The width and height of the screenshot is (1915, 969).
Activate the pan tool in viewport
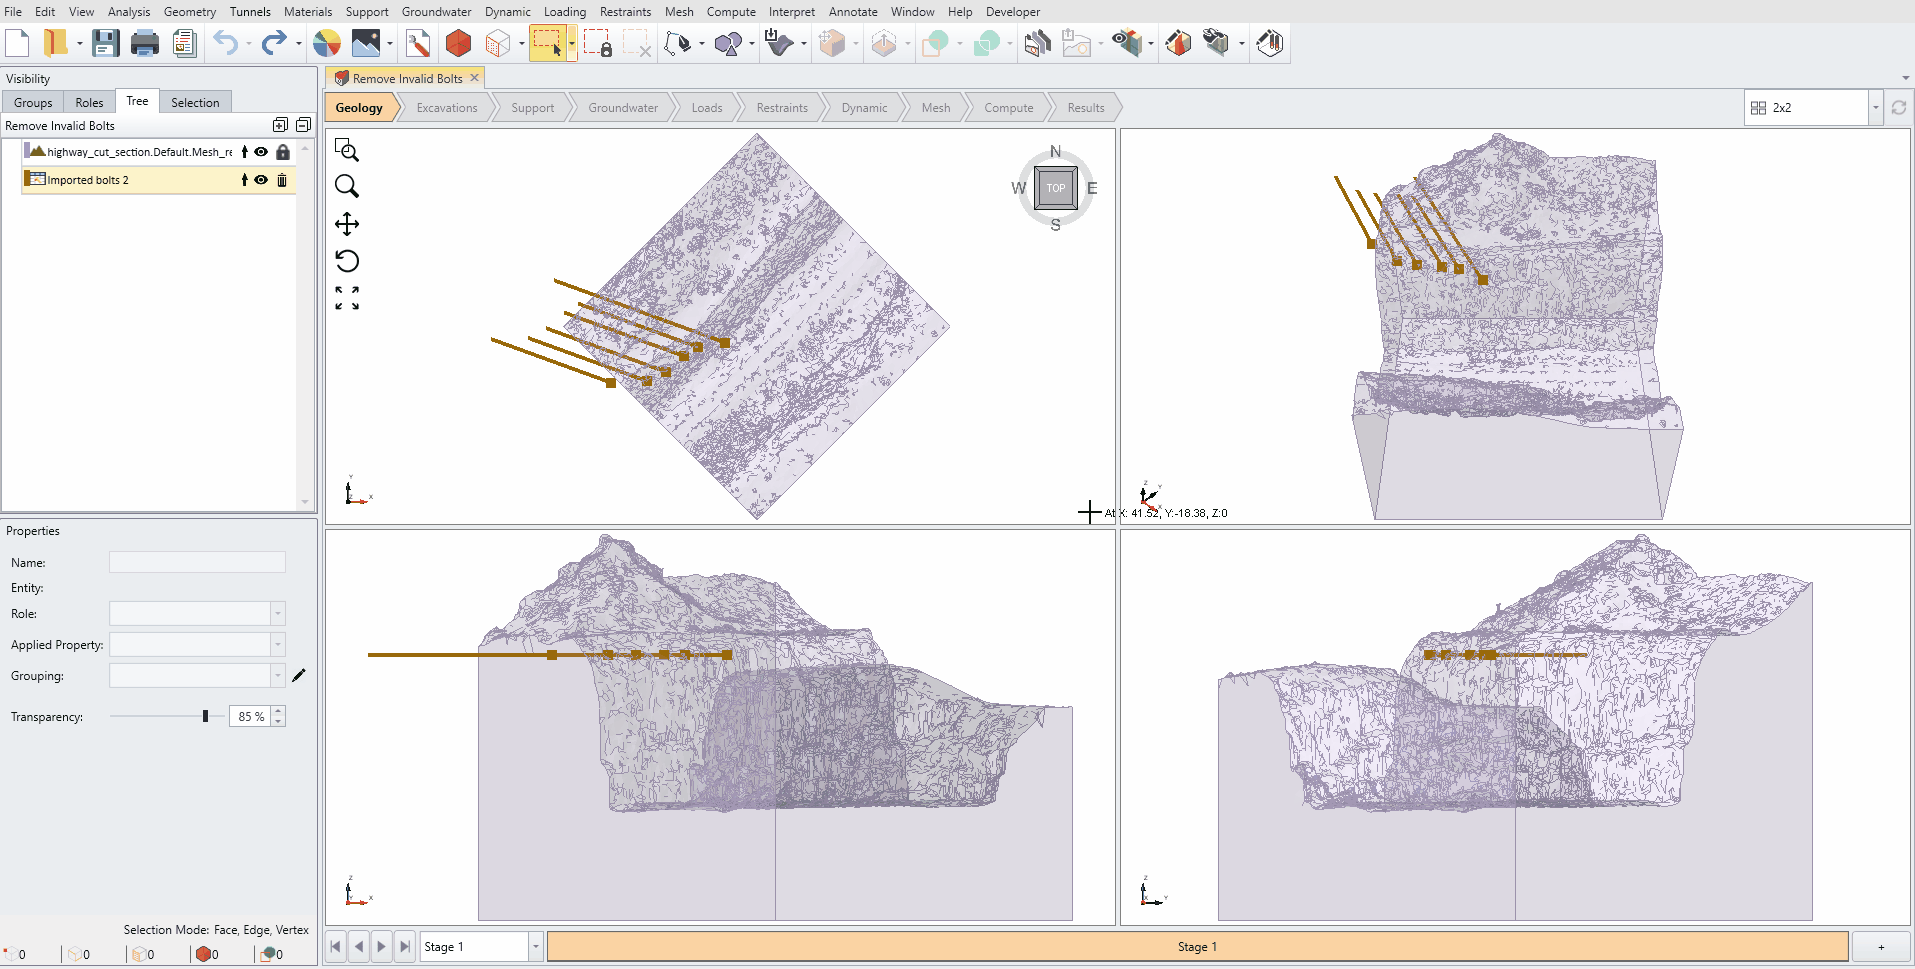click(347, 224)
